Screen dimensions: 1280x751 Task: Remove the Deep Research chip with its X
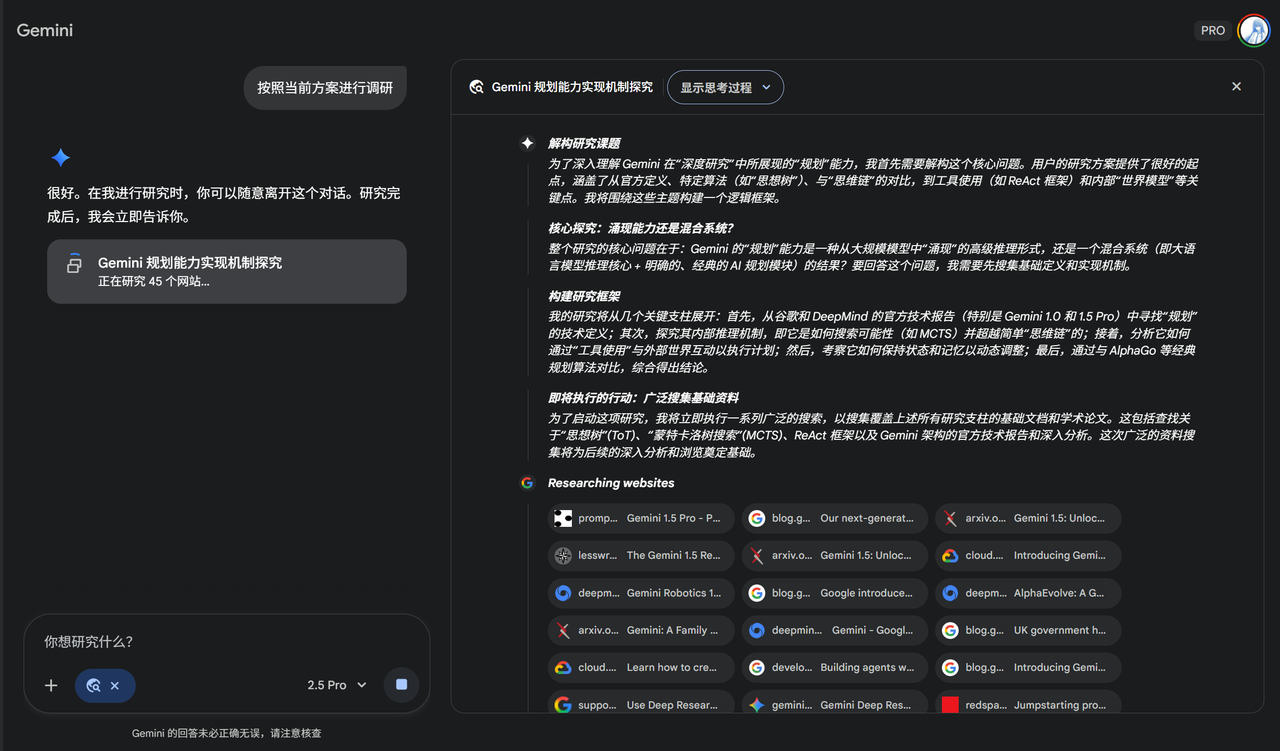point(115,685)
